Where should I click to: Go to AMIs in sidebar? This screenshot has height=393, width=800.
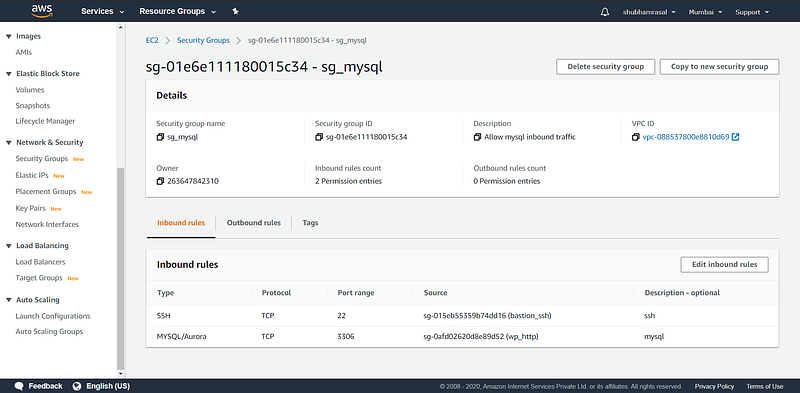[x=23, y=53]
